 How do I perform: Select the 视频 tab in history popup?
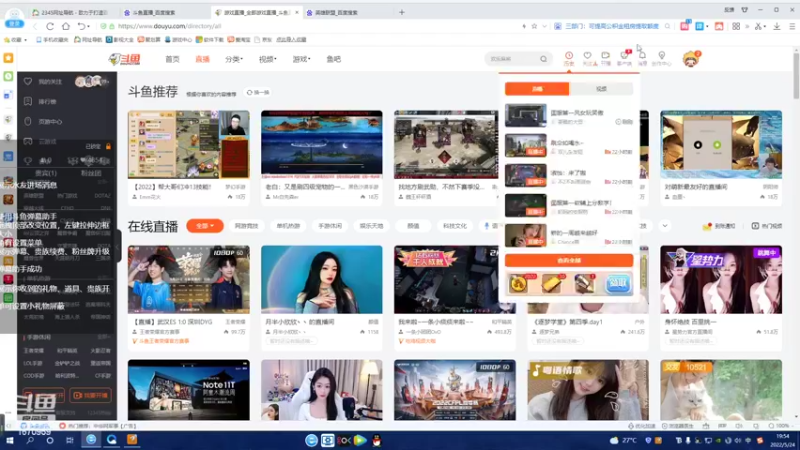(x=601, y=89)
